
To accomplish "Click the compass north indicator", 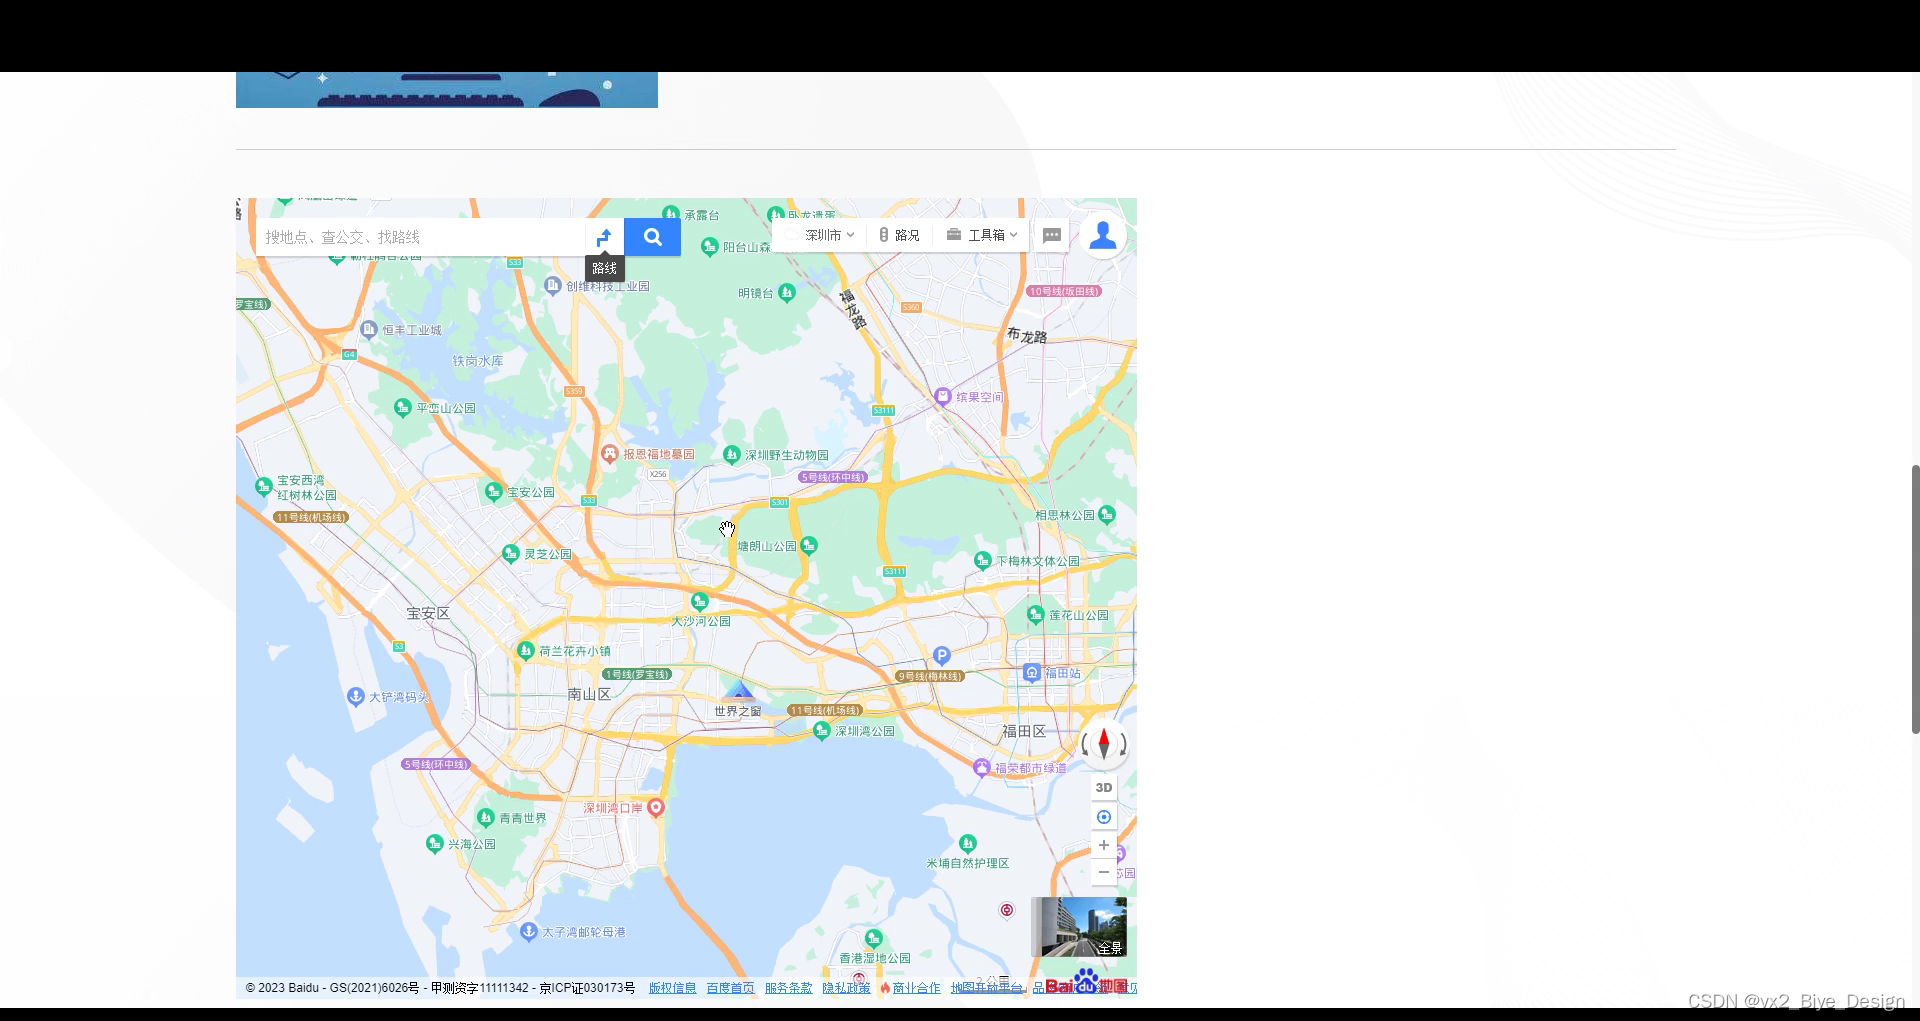I will click(1104, 744).
